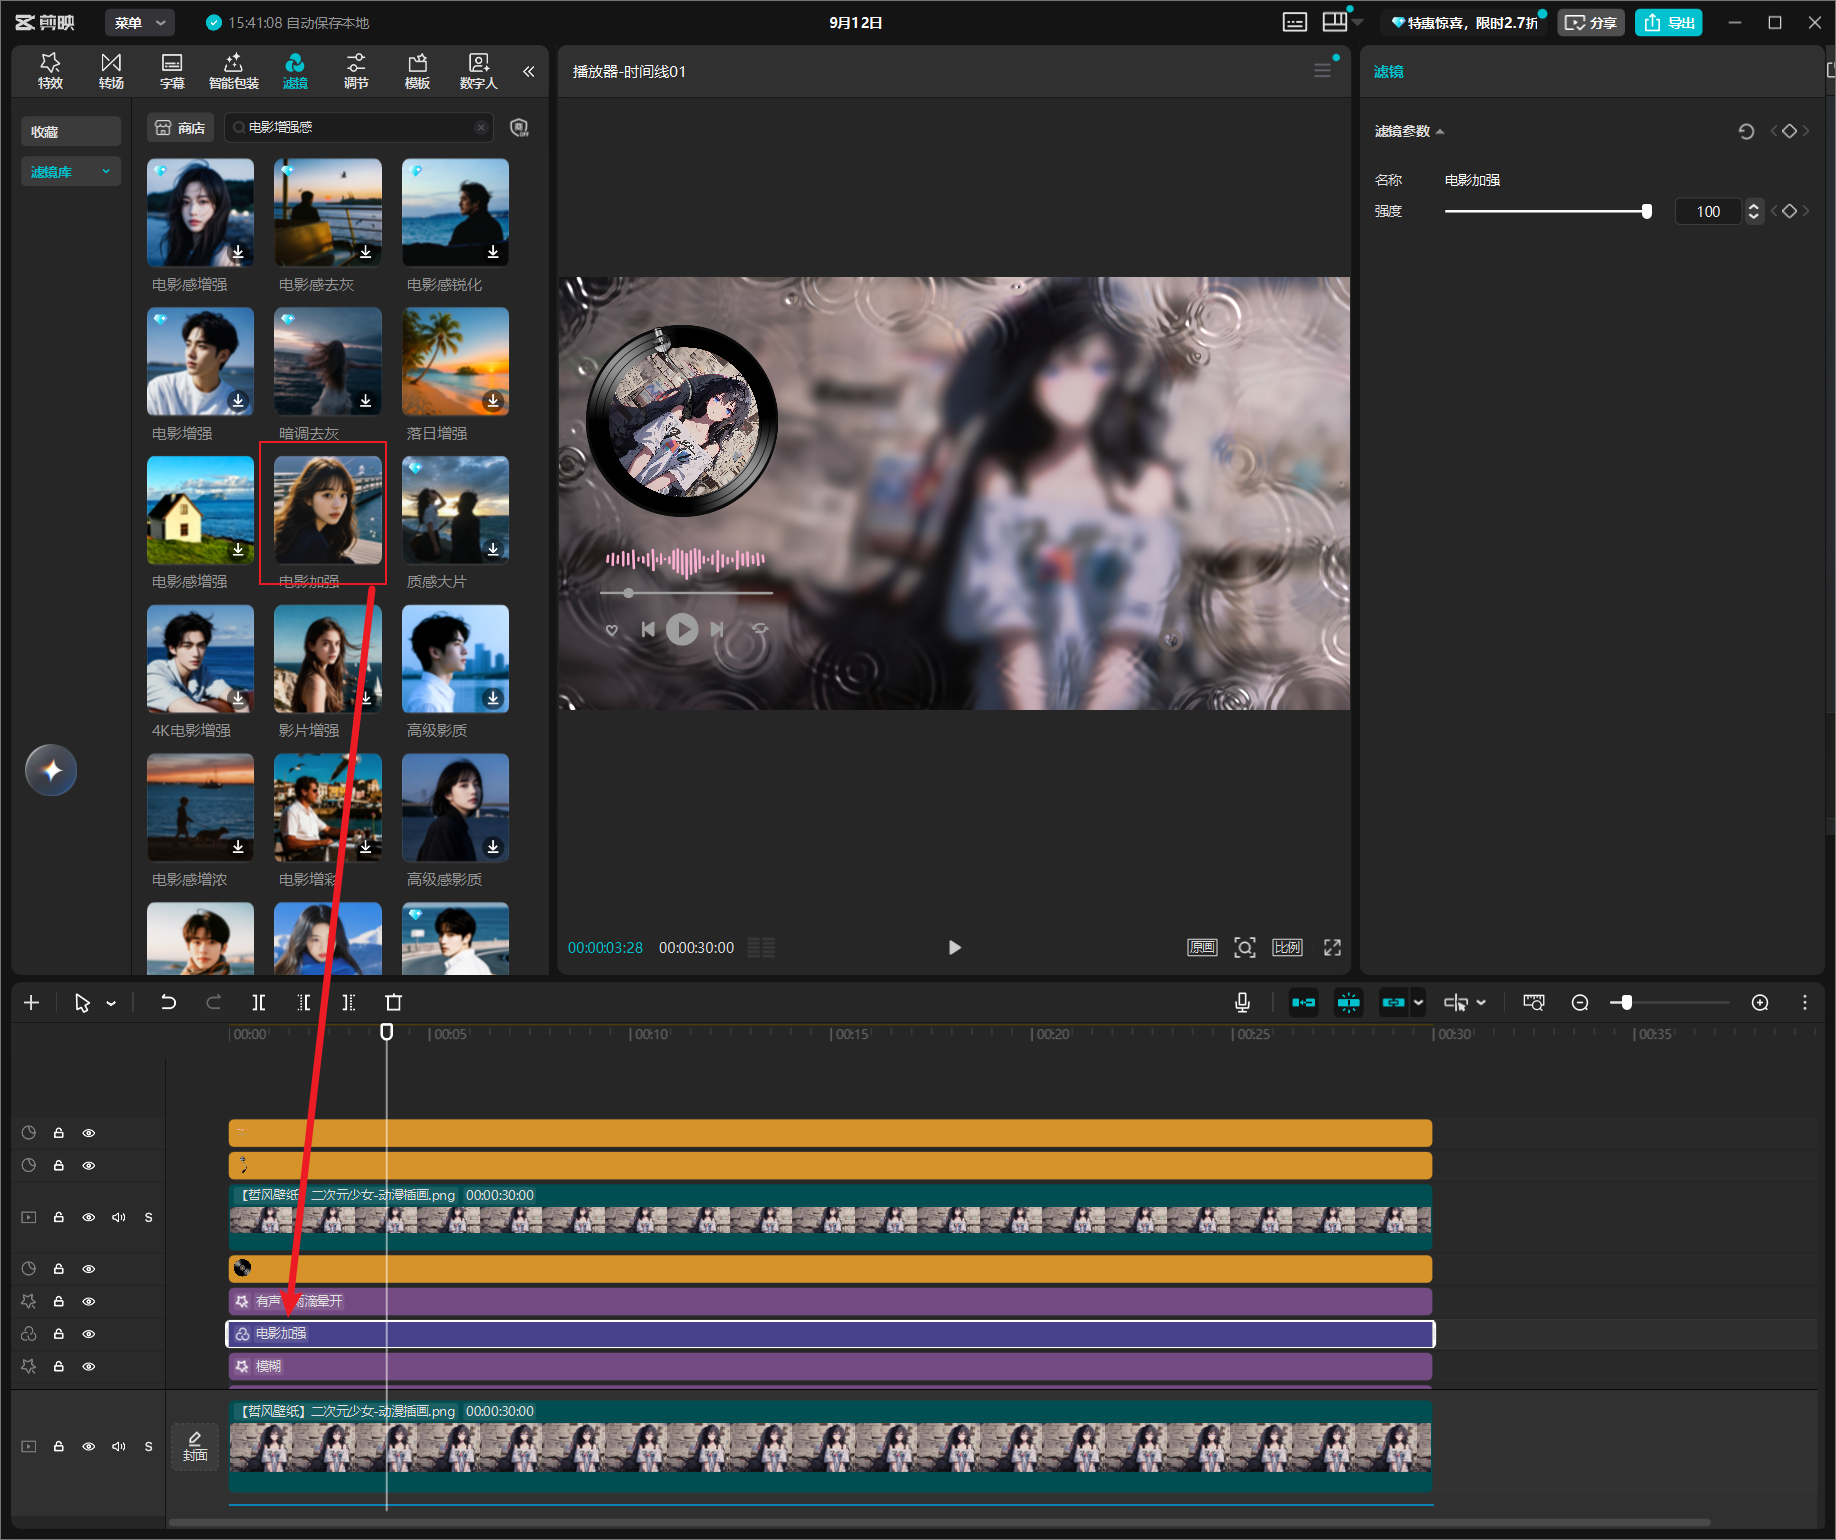The height and width of the screenshot is (1540, 1836).
Task: Delete the part left of the playhead
Action: tap(304, 1002)
